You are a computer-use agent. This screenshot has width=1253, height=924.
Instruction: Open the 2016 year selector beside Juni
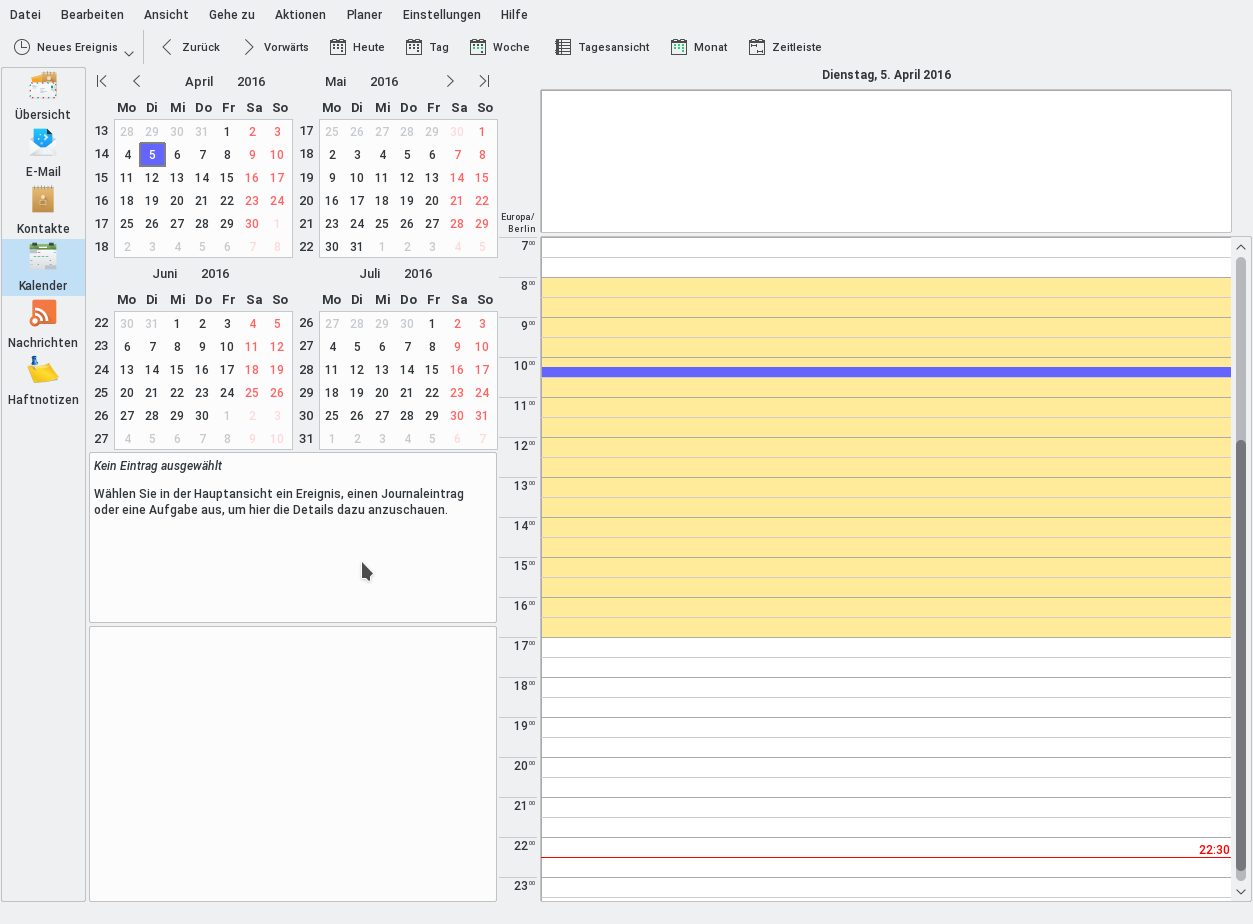tap(215, 274)
